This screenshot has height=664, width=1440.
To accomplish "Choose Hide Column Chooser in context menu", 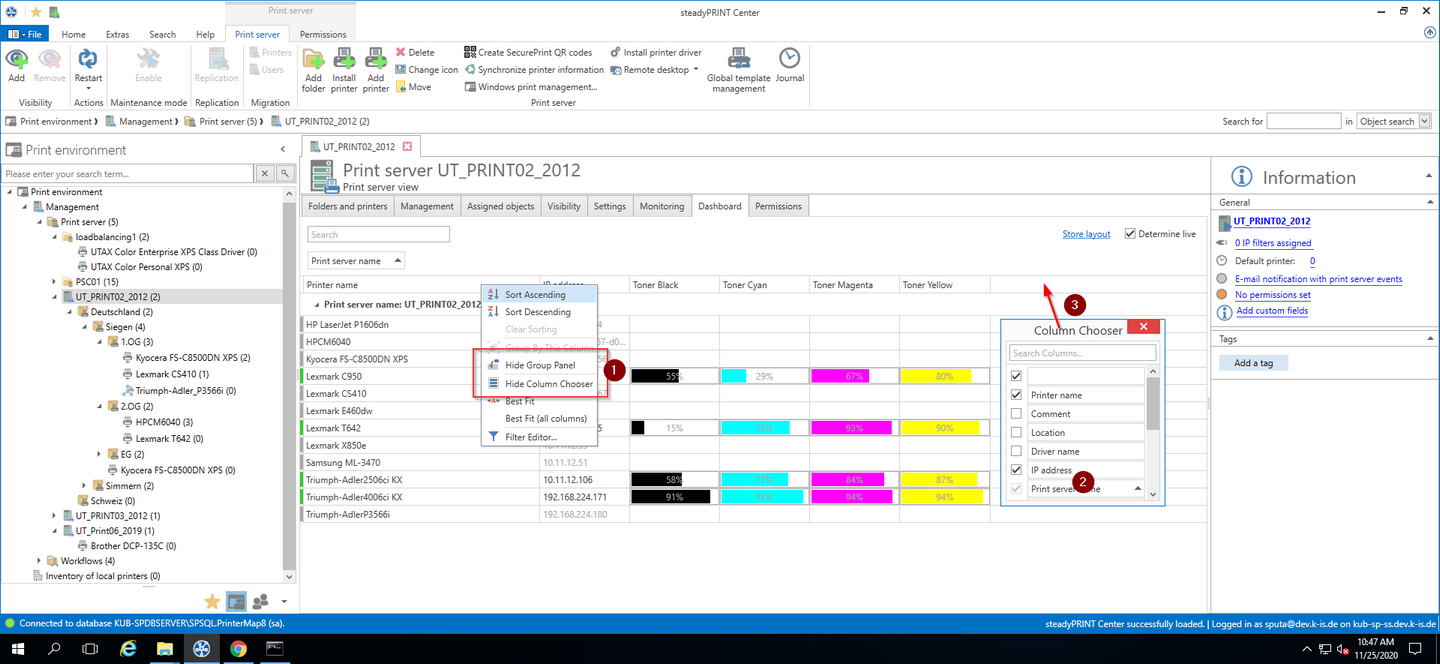I will click(539, 384).
